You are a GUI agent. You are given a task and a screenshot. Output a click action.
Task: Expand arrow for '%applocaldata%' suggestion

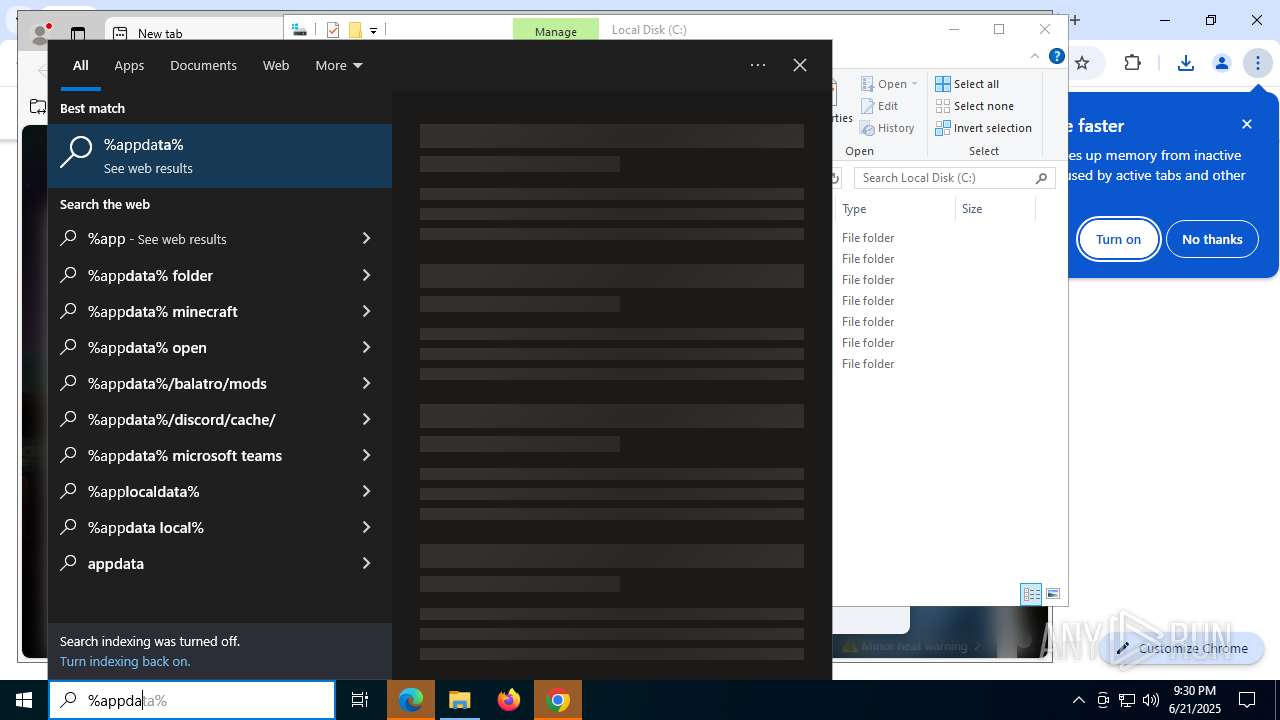click(x=366, y=491)
